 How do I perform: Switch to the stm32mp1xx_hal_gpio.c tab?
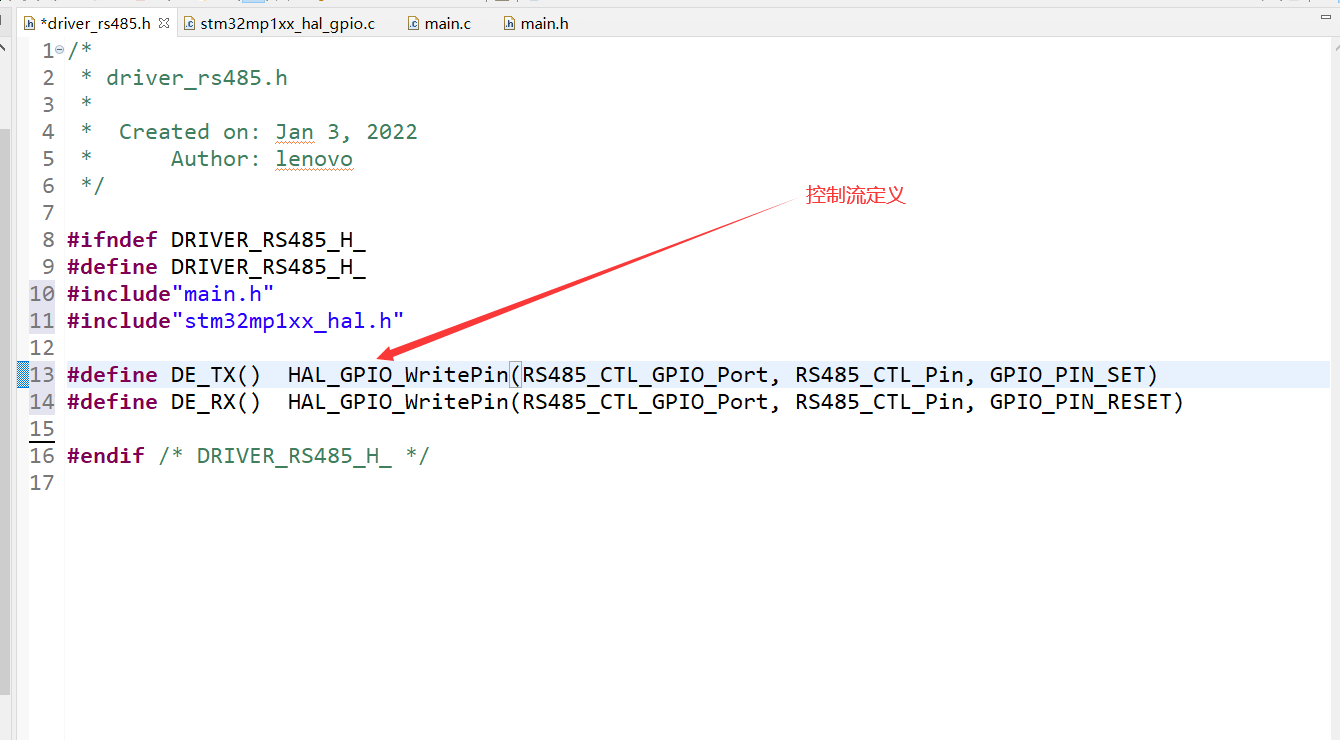tap(279, 23)
